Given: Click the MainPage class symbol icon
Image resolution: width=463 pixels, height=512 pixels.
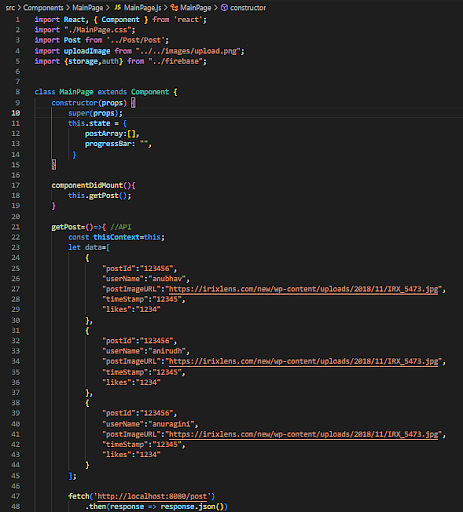Looking at the screenshot, I should [174, 7].
